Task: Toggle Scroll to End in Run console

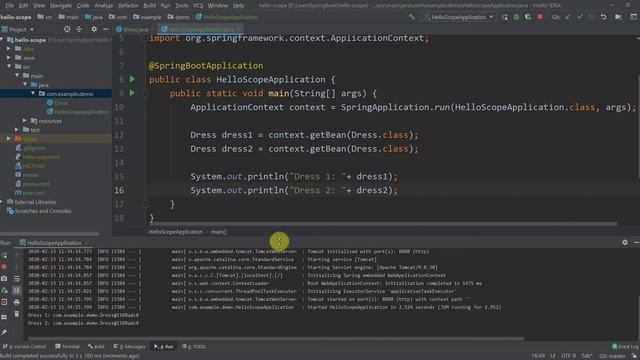Action: tap(16, 291)
